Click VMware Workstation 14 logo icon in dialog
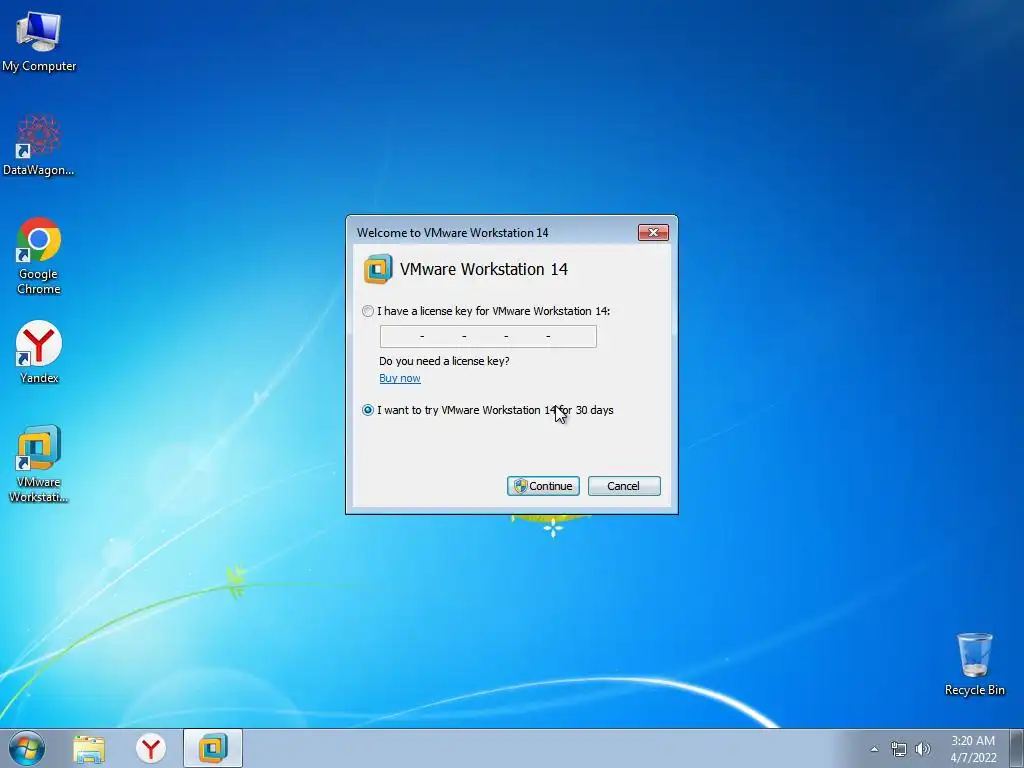 tap(378, 269)
